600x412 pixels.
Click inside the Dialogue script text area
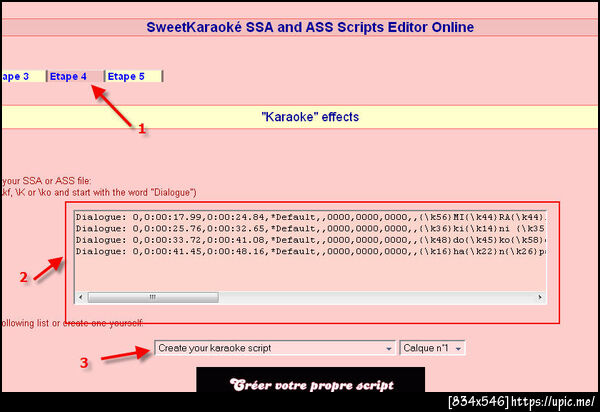tap(310, 257)
